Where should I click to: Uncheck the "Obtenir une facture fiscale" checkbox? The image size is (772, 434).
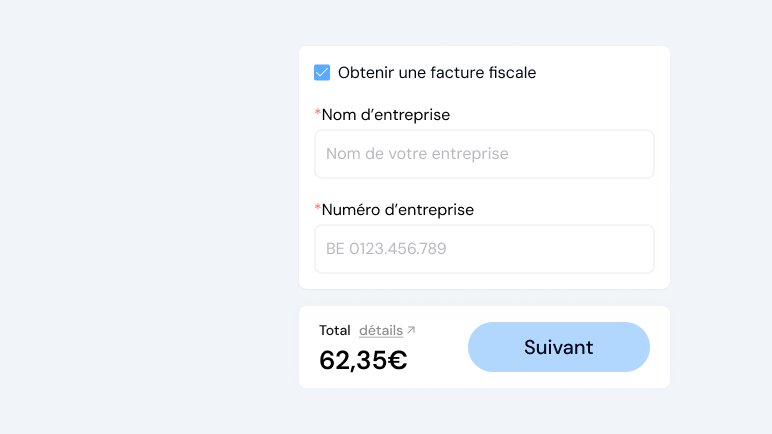tap(322, 73)
